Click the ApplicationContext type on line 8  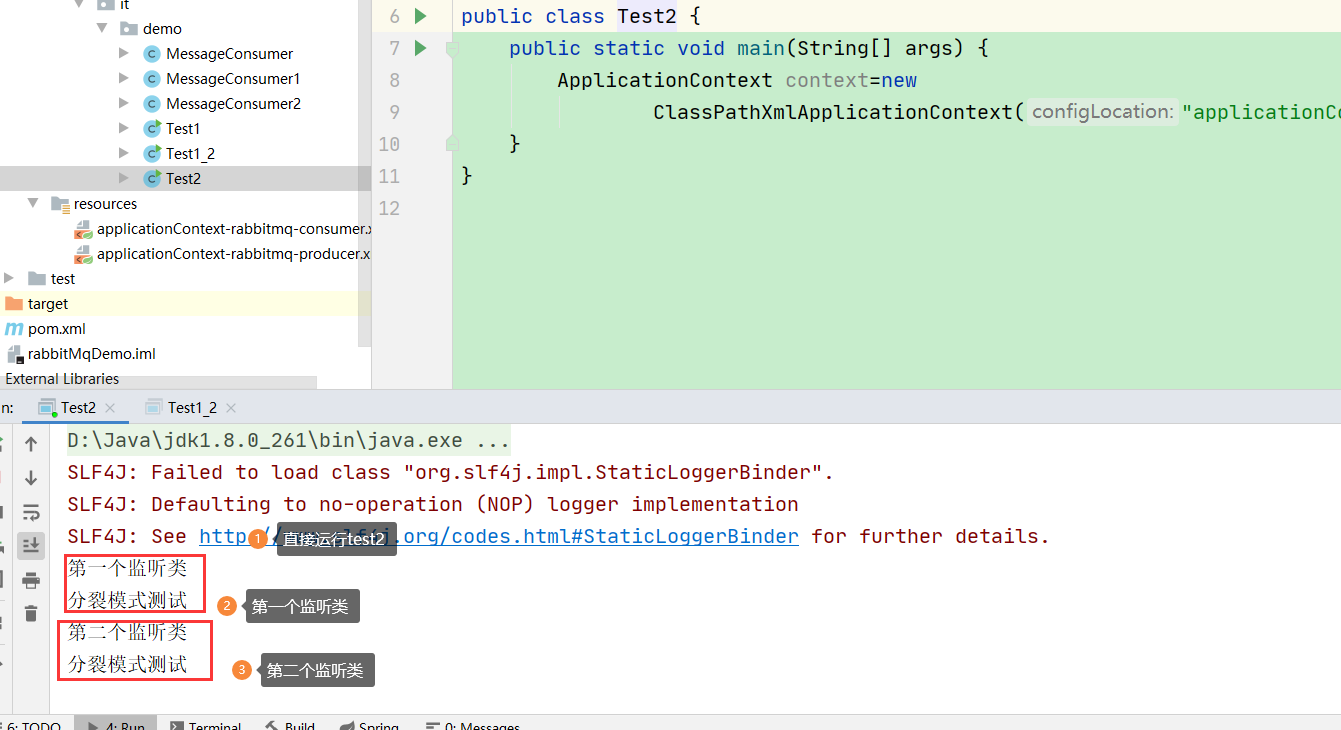pos(665,80)
